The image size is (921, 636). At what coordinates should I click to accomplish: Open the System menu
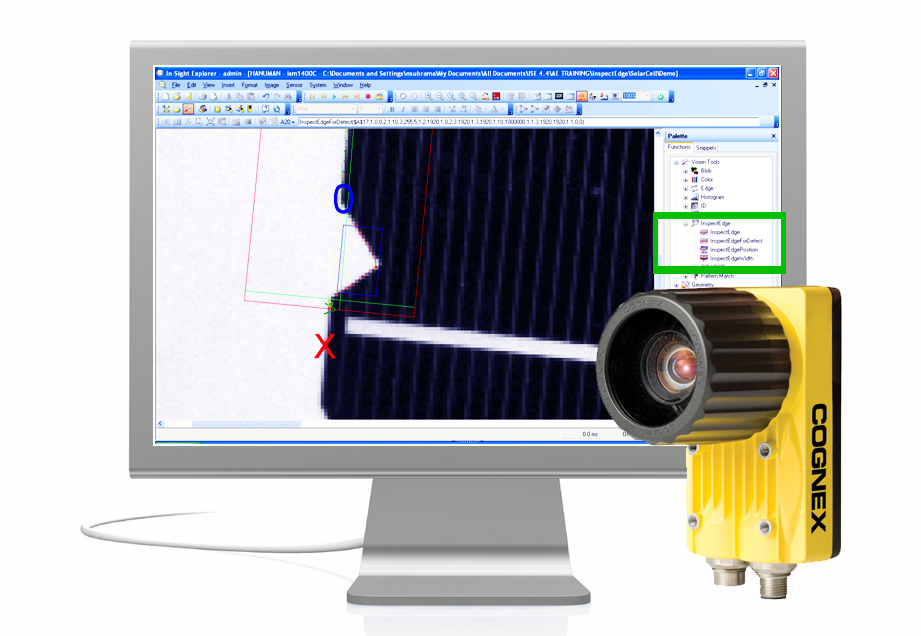click(318, 85)
